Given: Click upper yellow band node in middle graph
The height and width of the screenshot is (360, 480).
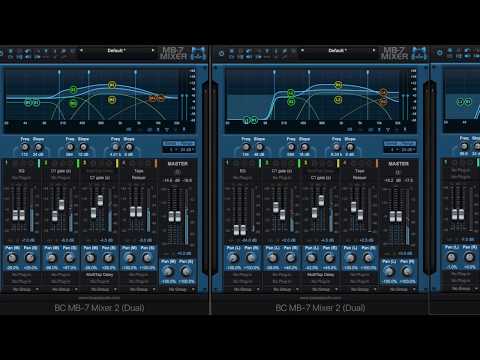Looking at the screenshot, I should pos(338,85).
